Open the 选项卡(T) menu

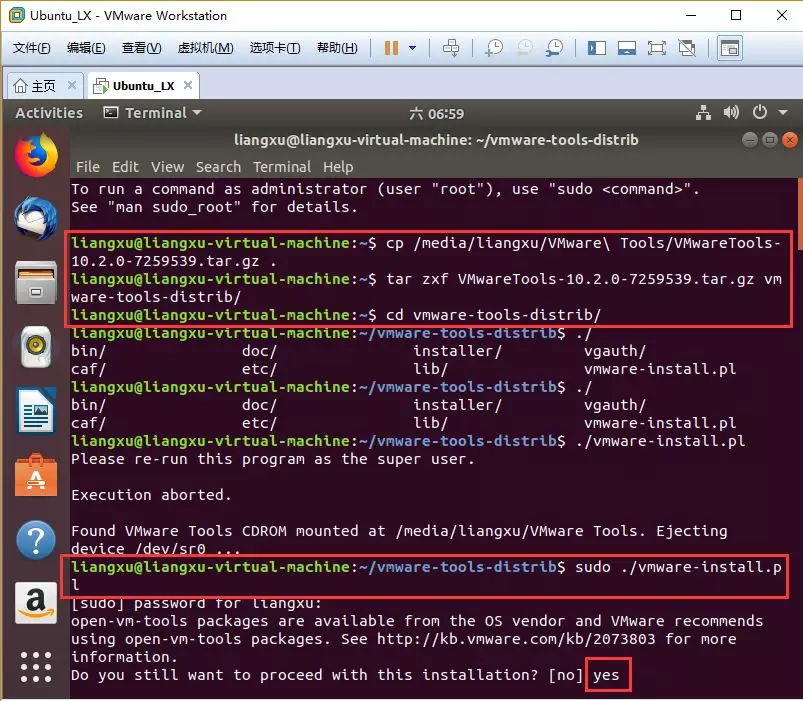click(275, 48)
